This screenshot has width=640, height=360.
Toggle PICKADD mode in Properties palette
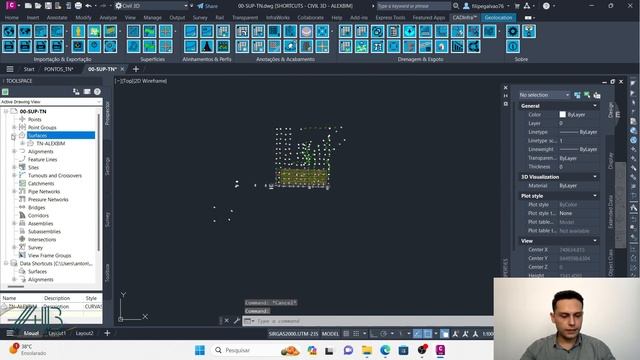577,95
